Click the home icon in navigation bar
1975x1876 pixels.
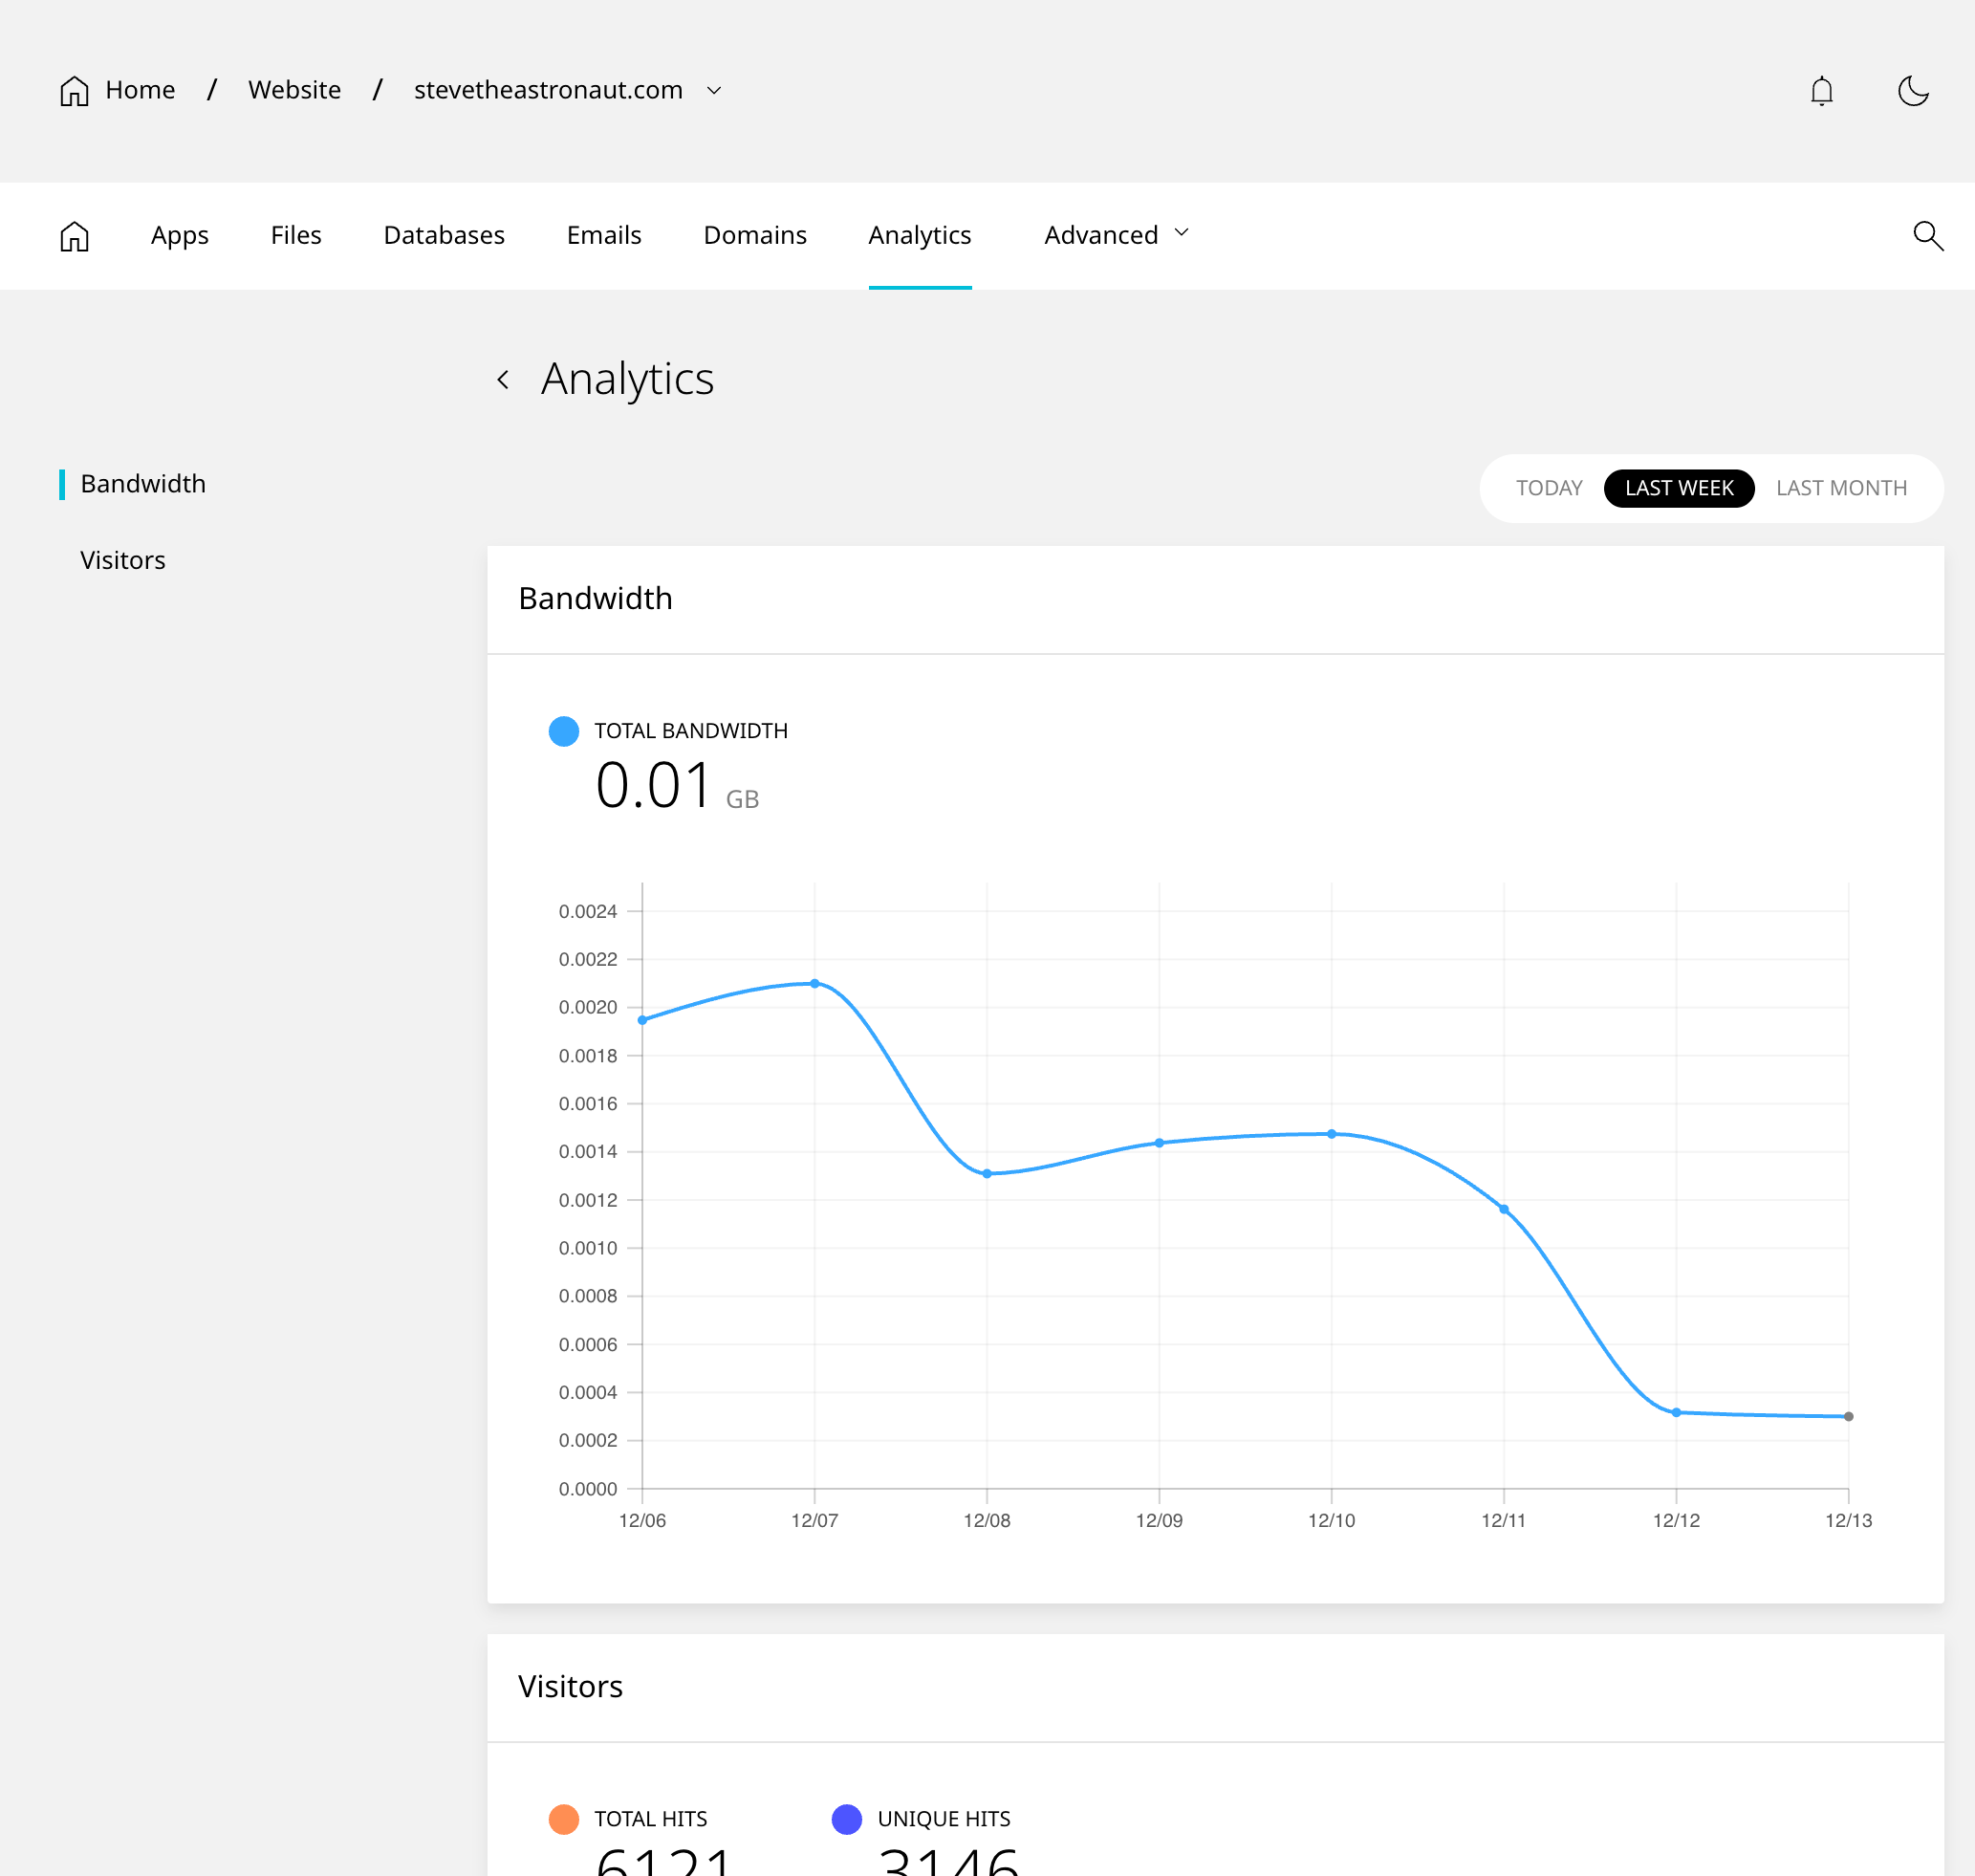click(75, 236)
